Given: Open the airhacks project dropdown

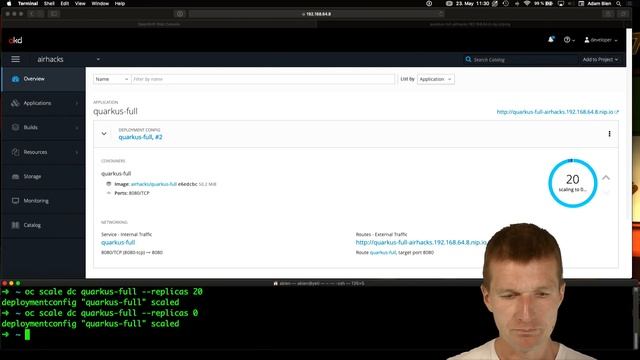Looking at the screenshot, I should [x=69, y=59].
